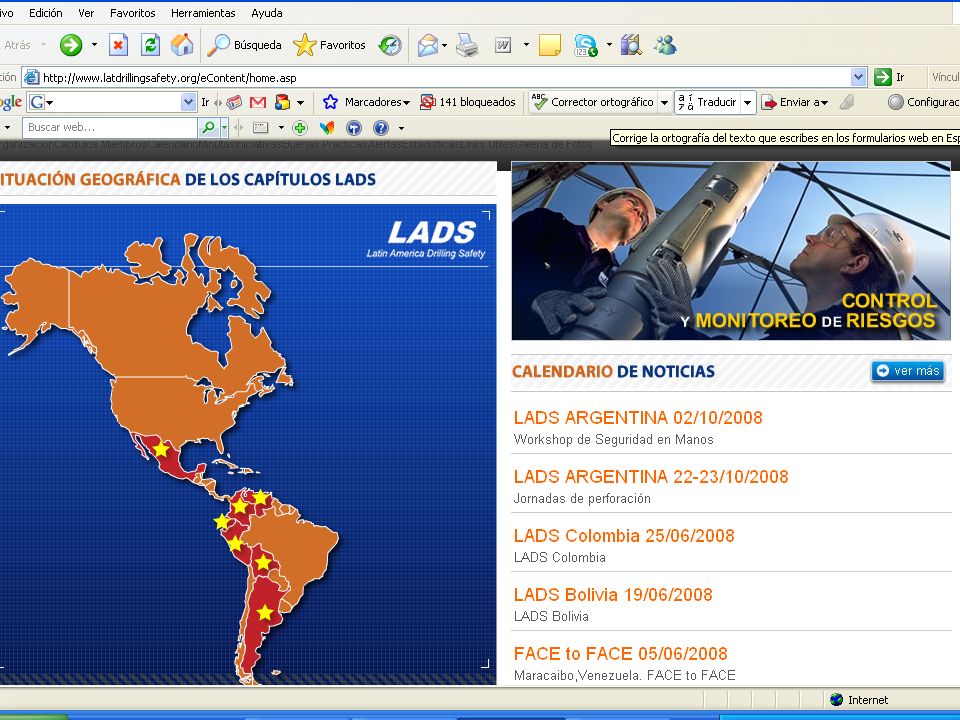
Task: Open LADS ARGENTINA 22-23/10/2008 news link
Action: tap(651, 476)
